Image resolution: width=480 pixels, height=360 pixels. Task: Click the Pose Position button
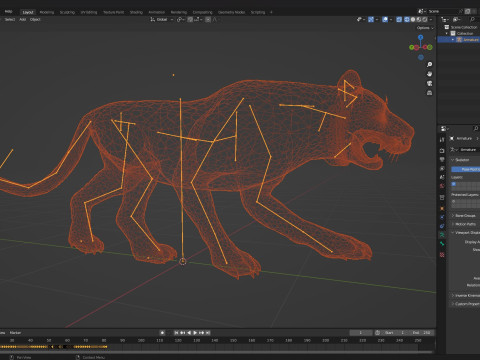[x=466, y=169]
